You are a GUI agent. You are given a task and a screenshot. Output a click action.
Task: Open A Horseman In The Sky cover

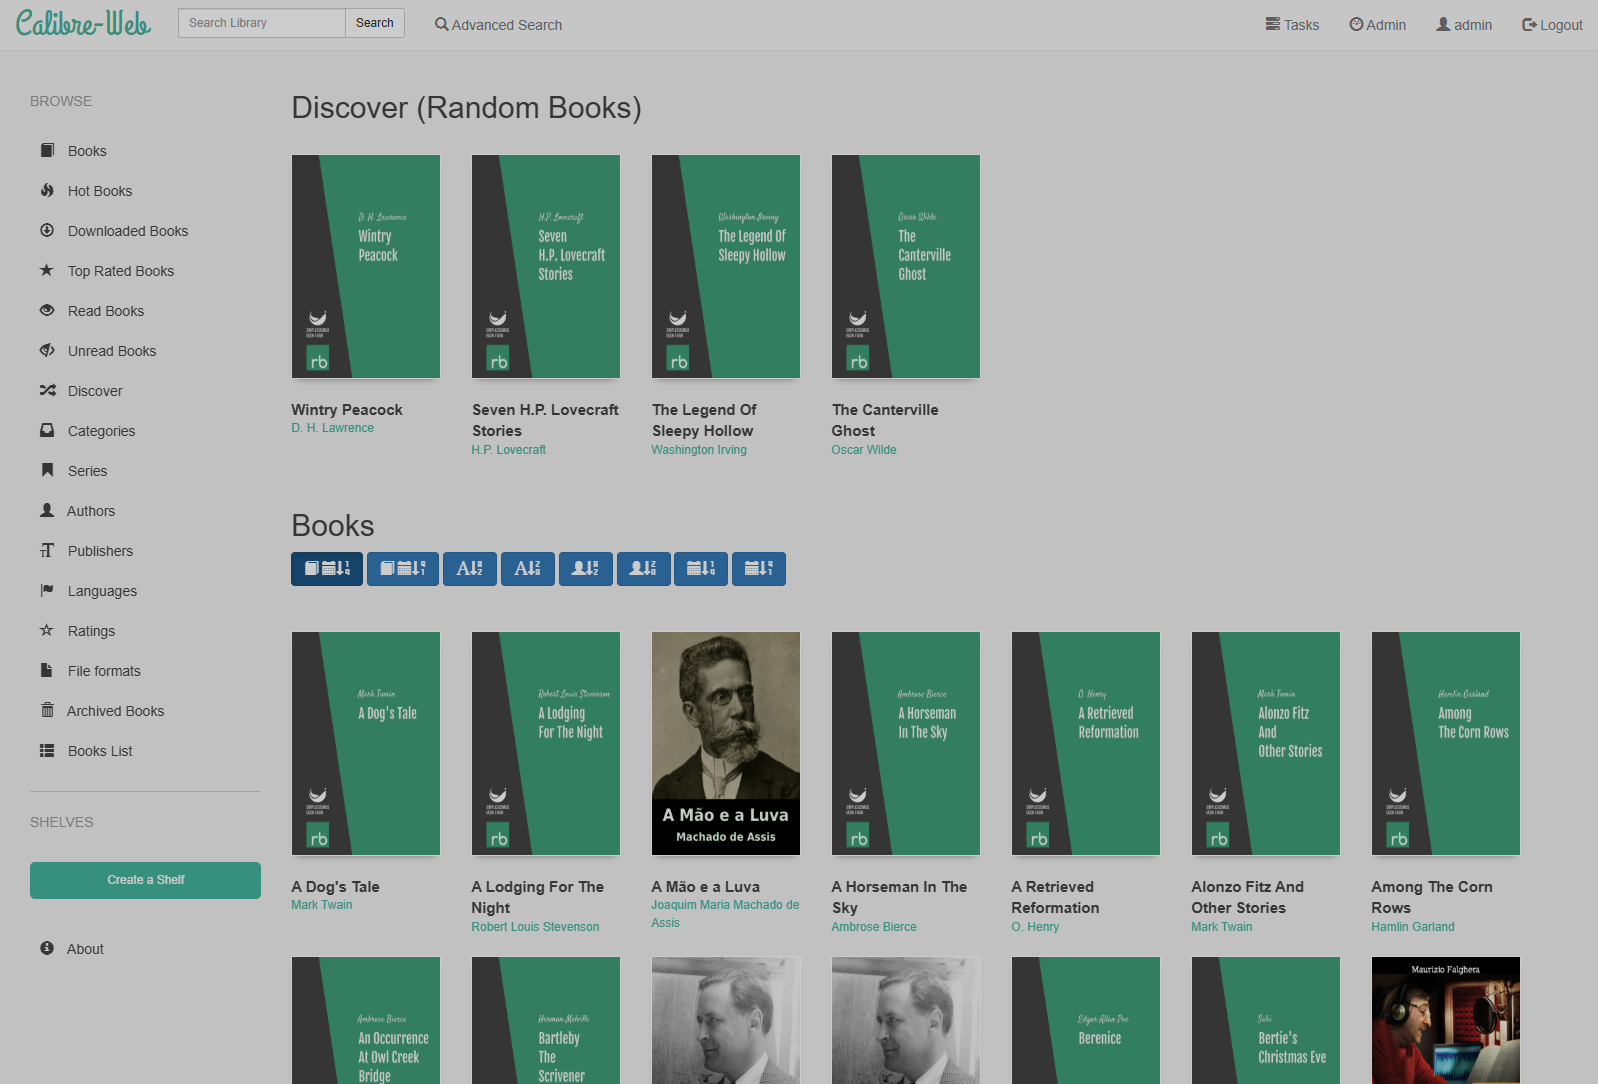[906, 743]
